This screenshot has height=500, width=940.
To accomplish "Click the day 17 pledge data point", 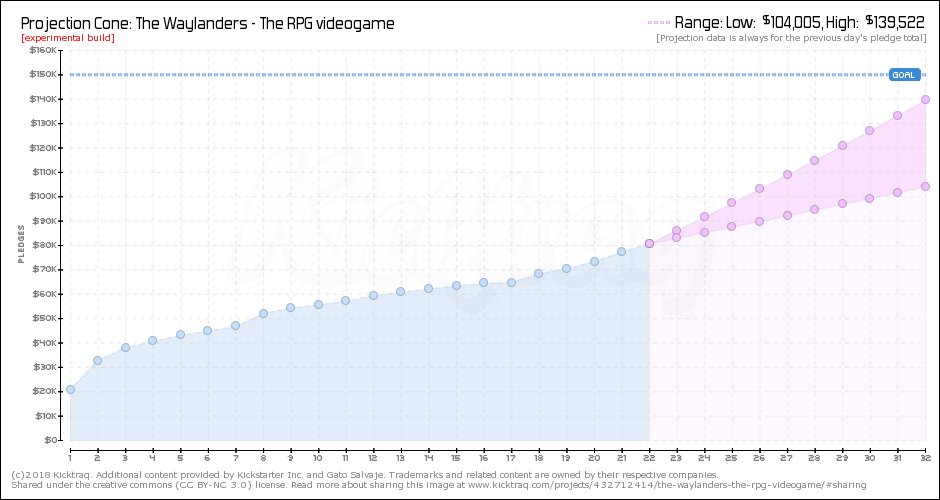I will [511, 282].
